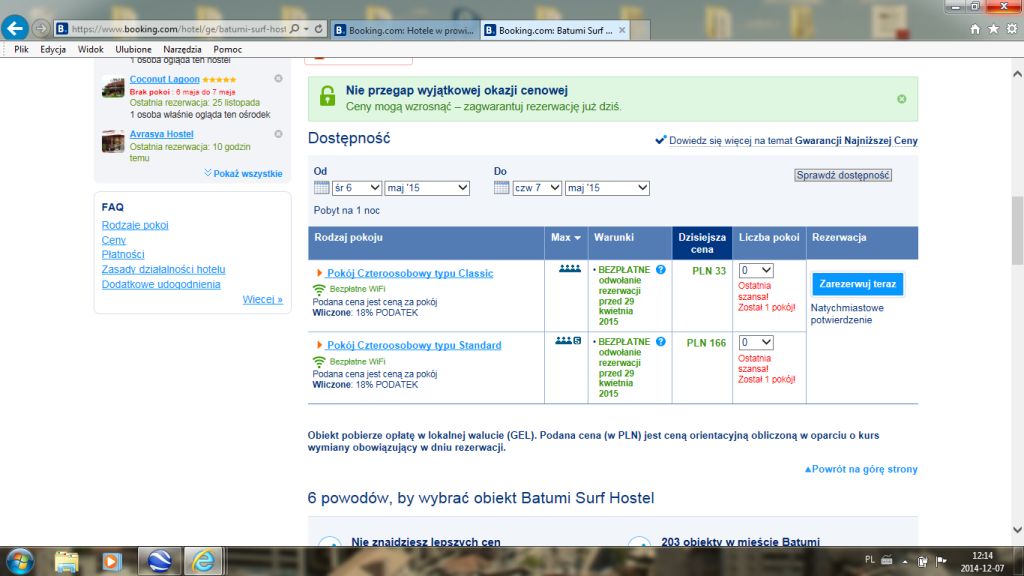Go back with the browser back arrow
Viewport: 1024px width, 576px height.
tap(14, 28)
